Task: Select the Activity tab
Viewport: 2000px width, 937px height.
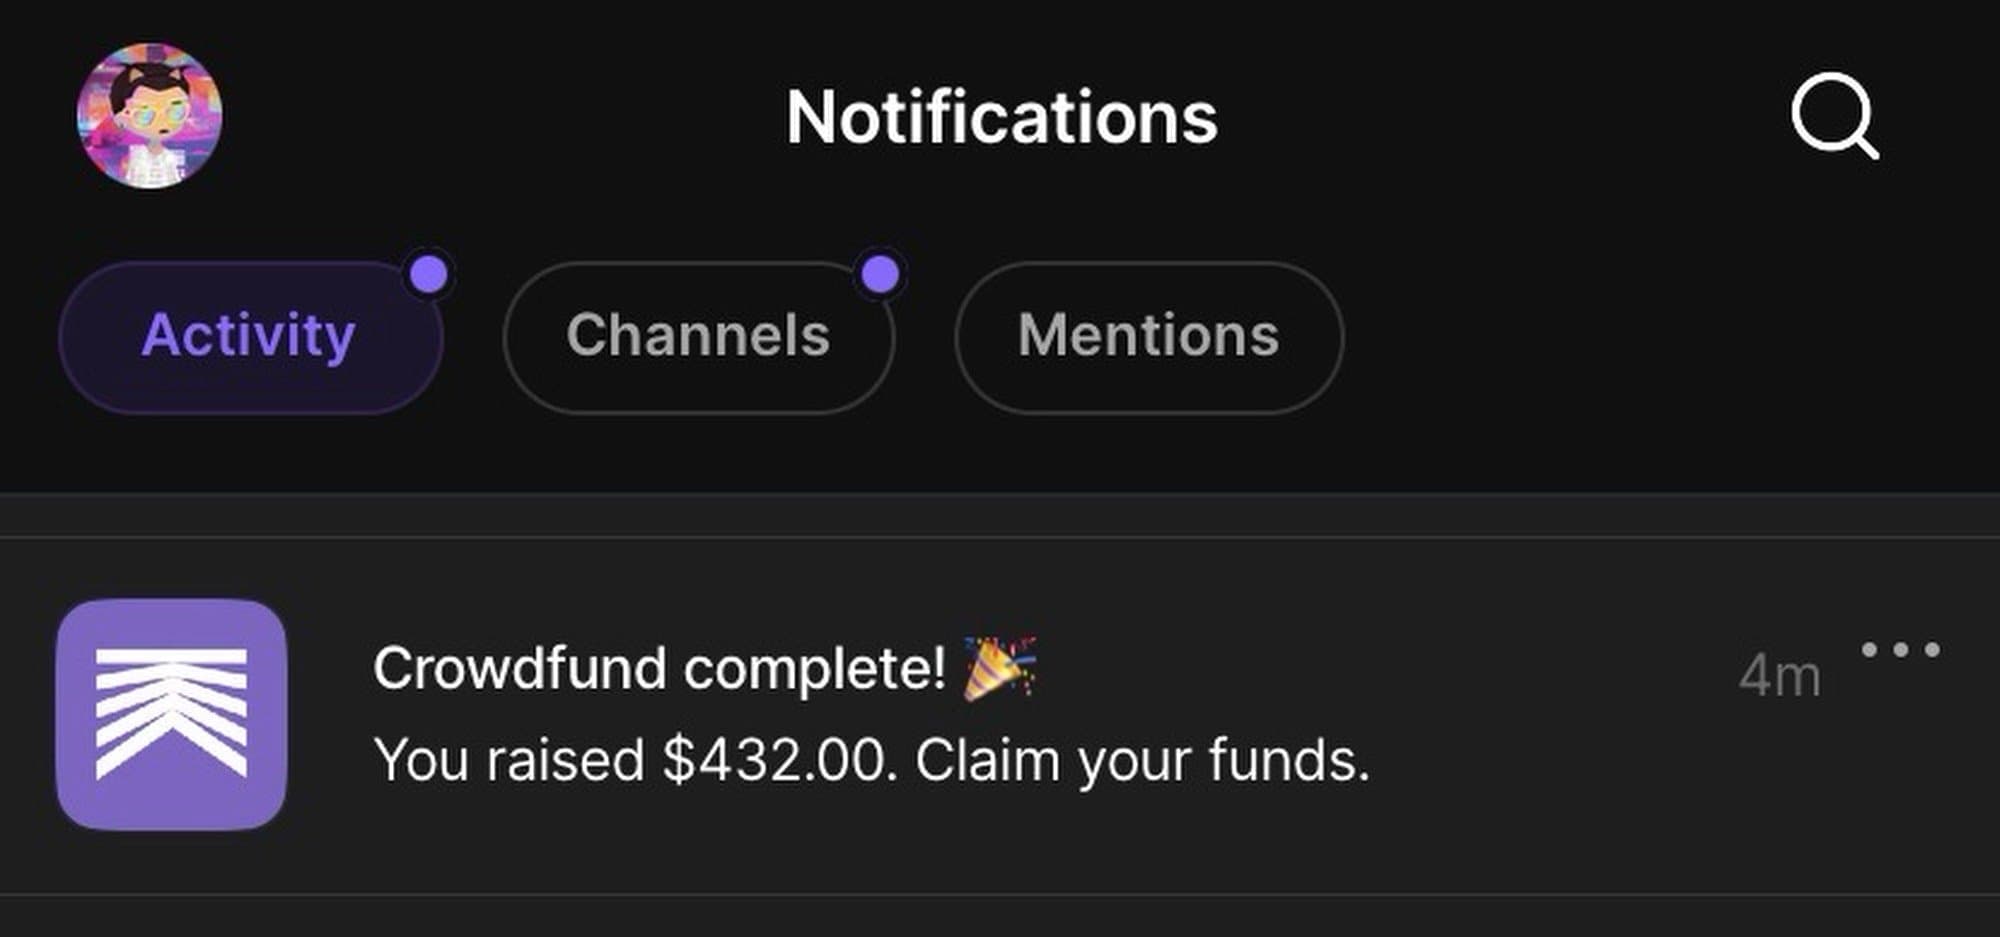Action: coord(249,336)
